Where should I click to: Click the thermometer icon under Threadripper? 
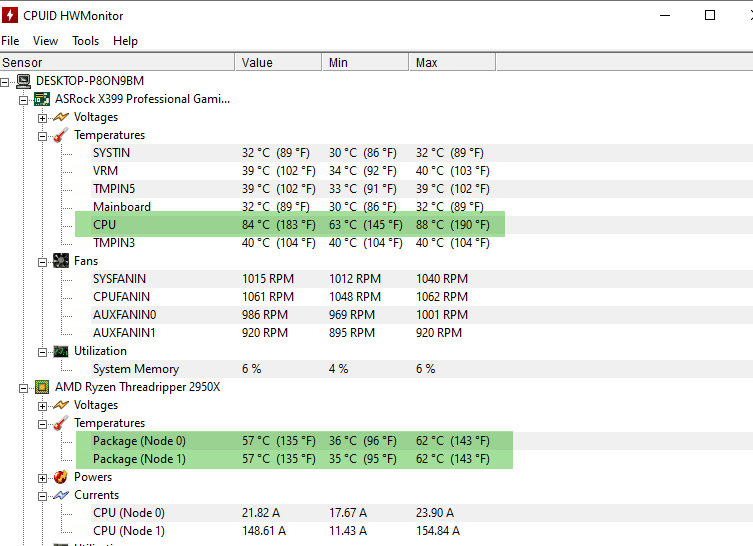(x=61, y=423)
